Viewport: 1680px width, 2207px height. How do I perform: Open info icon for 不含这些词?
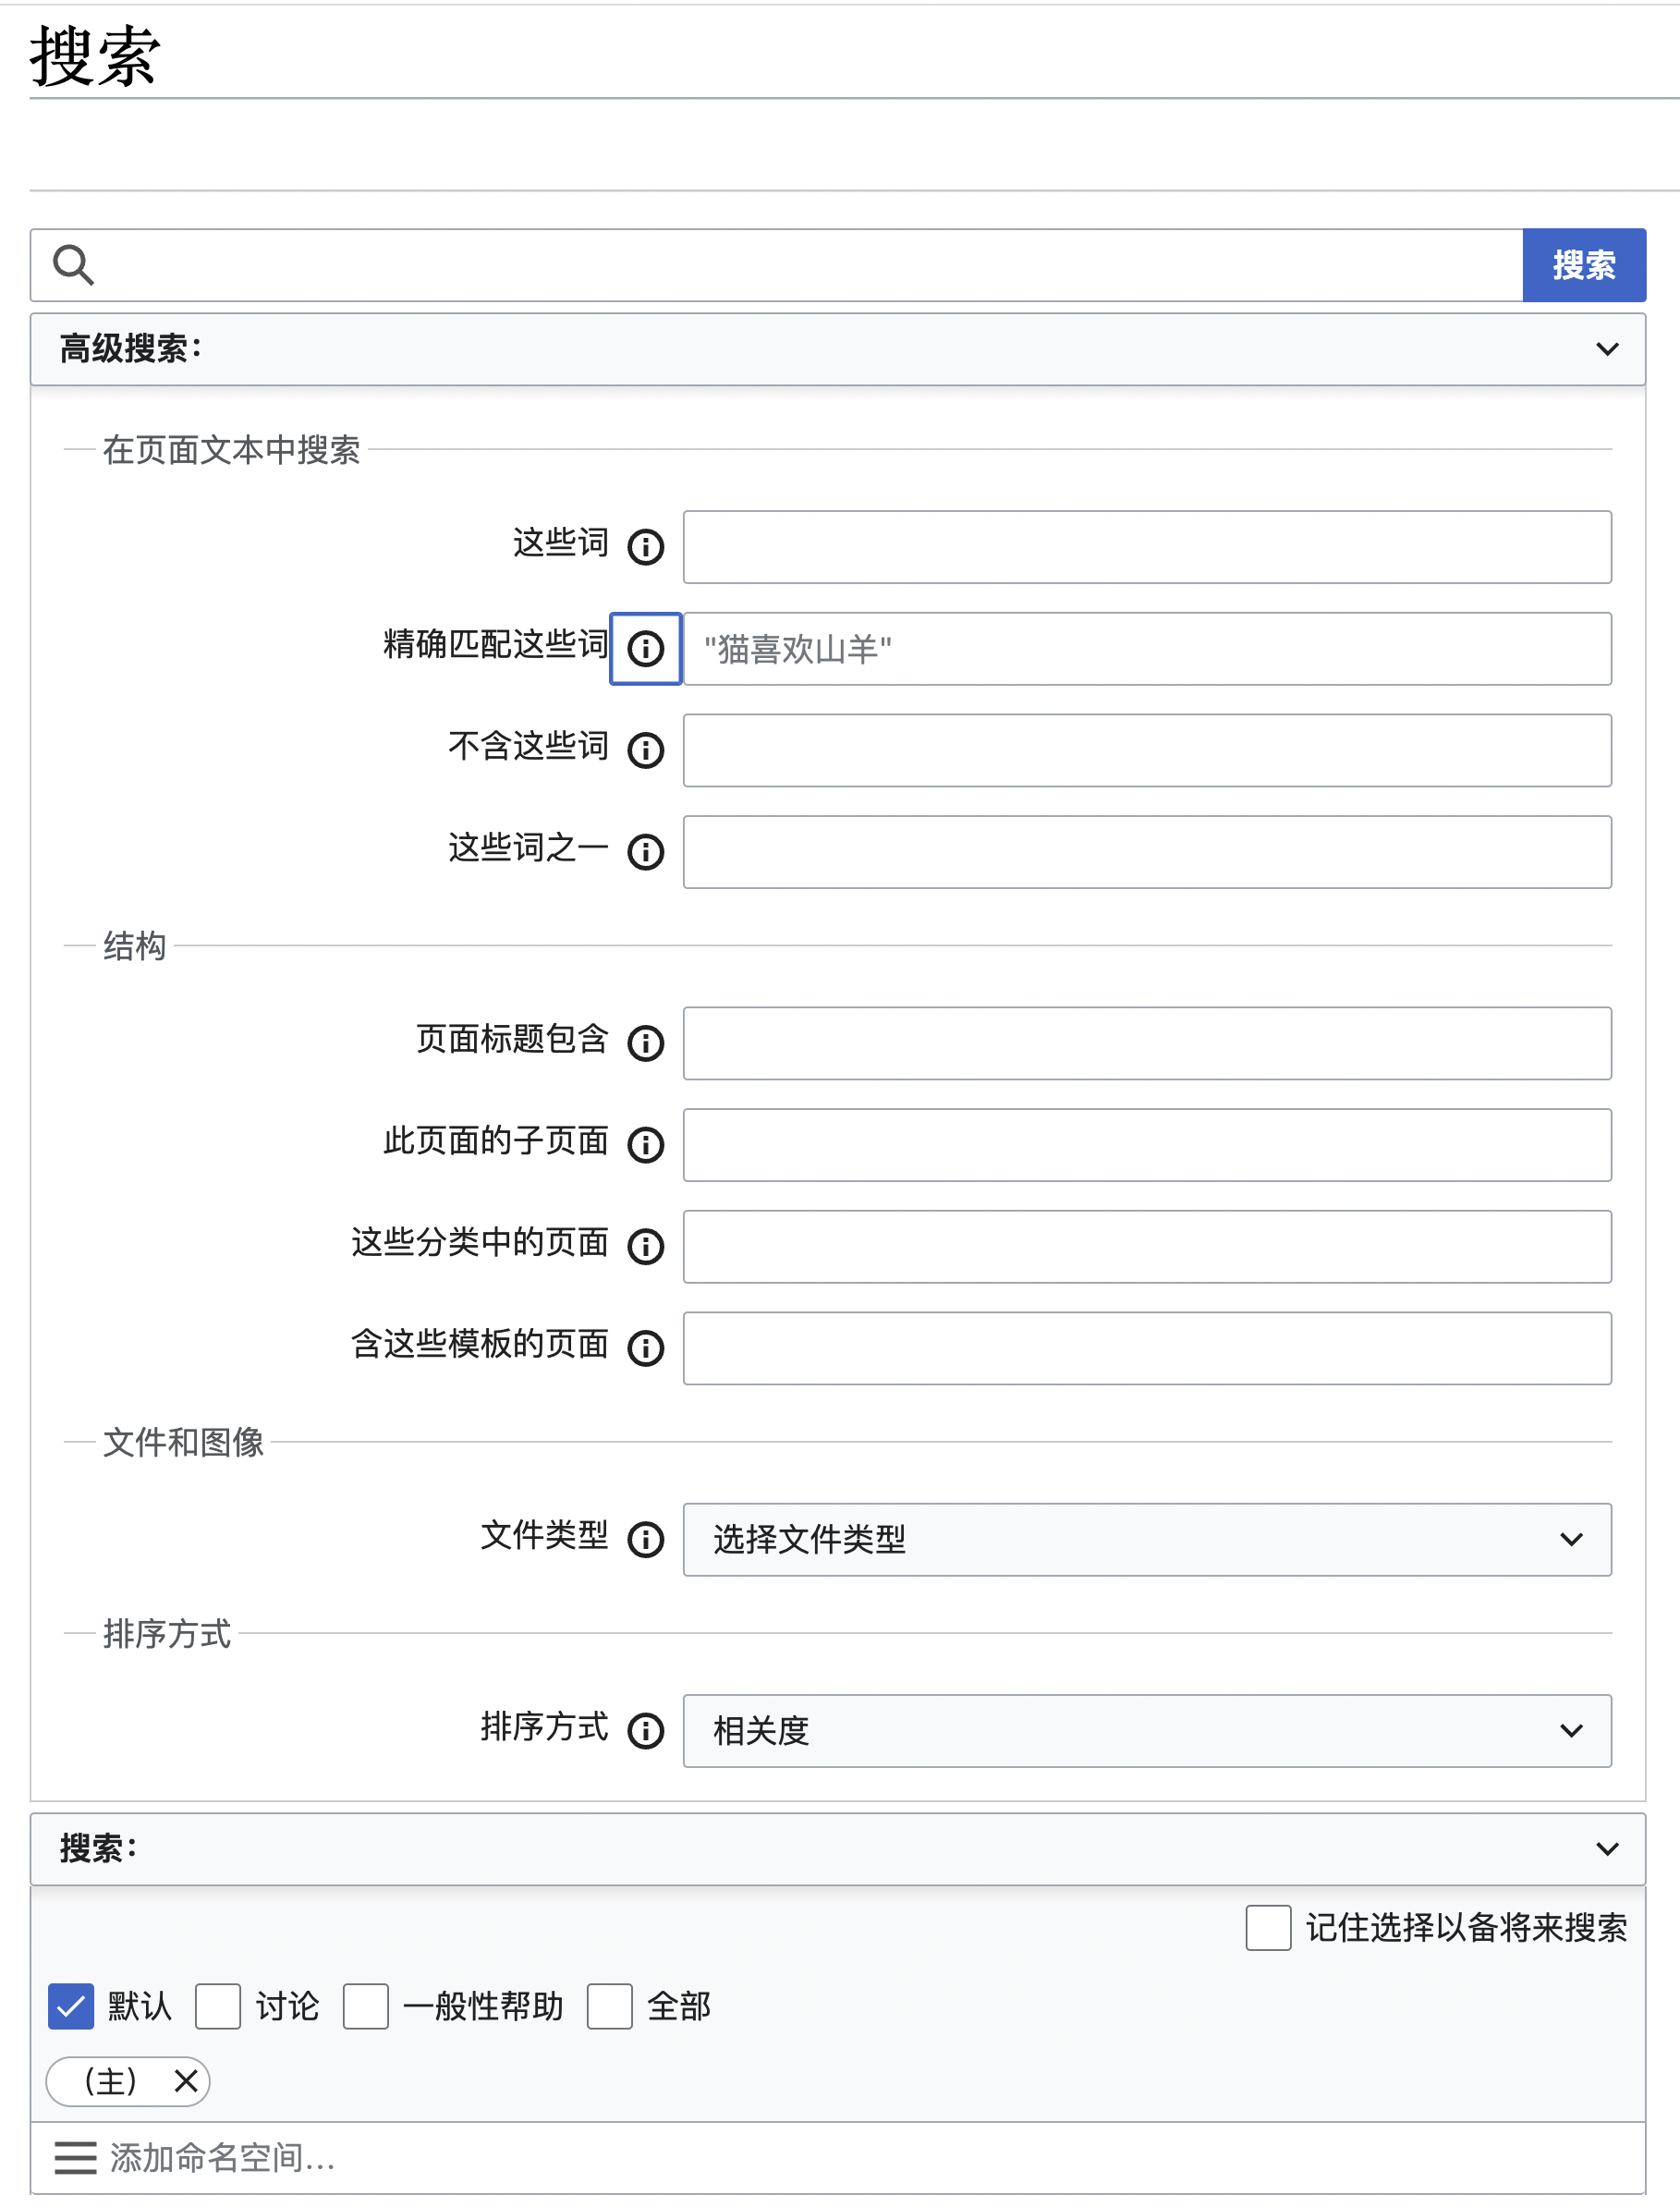click(646, 750)
